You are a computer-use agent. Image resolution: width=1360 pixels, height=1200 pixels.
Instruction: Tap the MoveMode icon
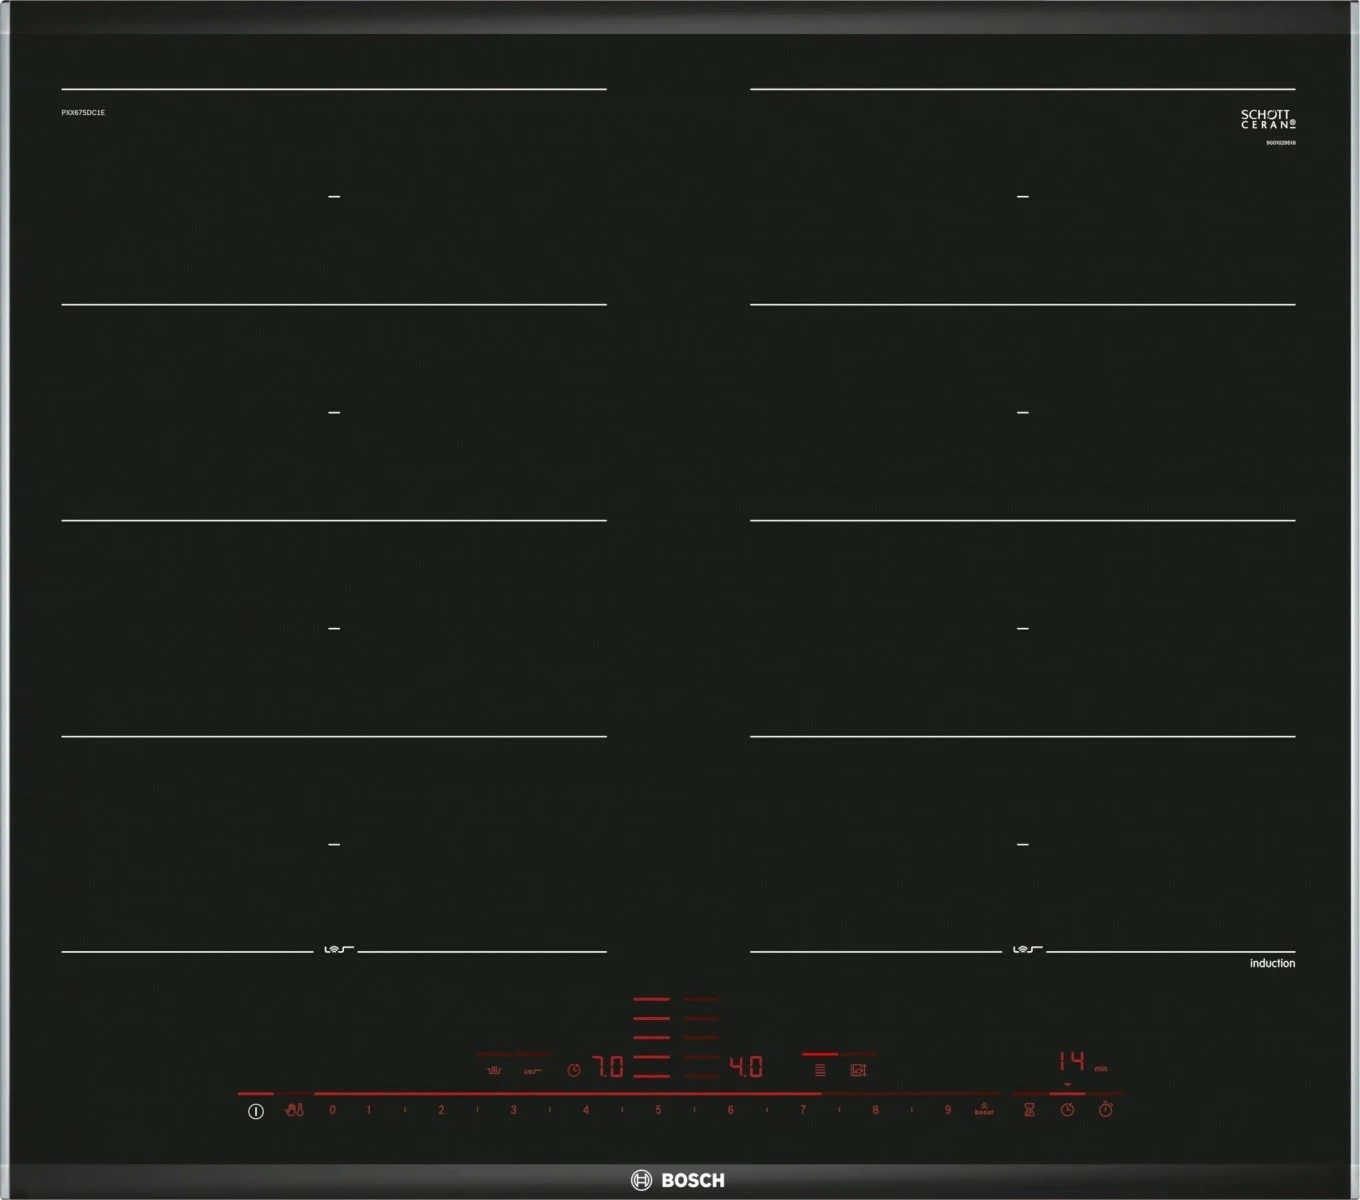858,1070
